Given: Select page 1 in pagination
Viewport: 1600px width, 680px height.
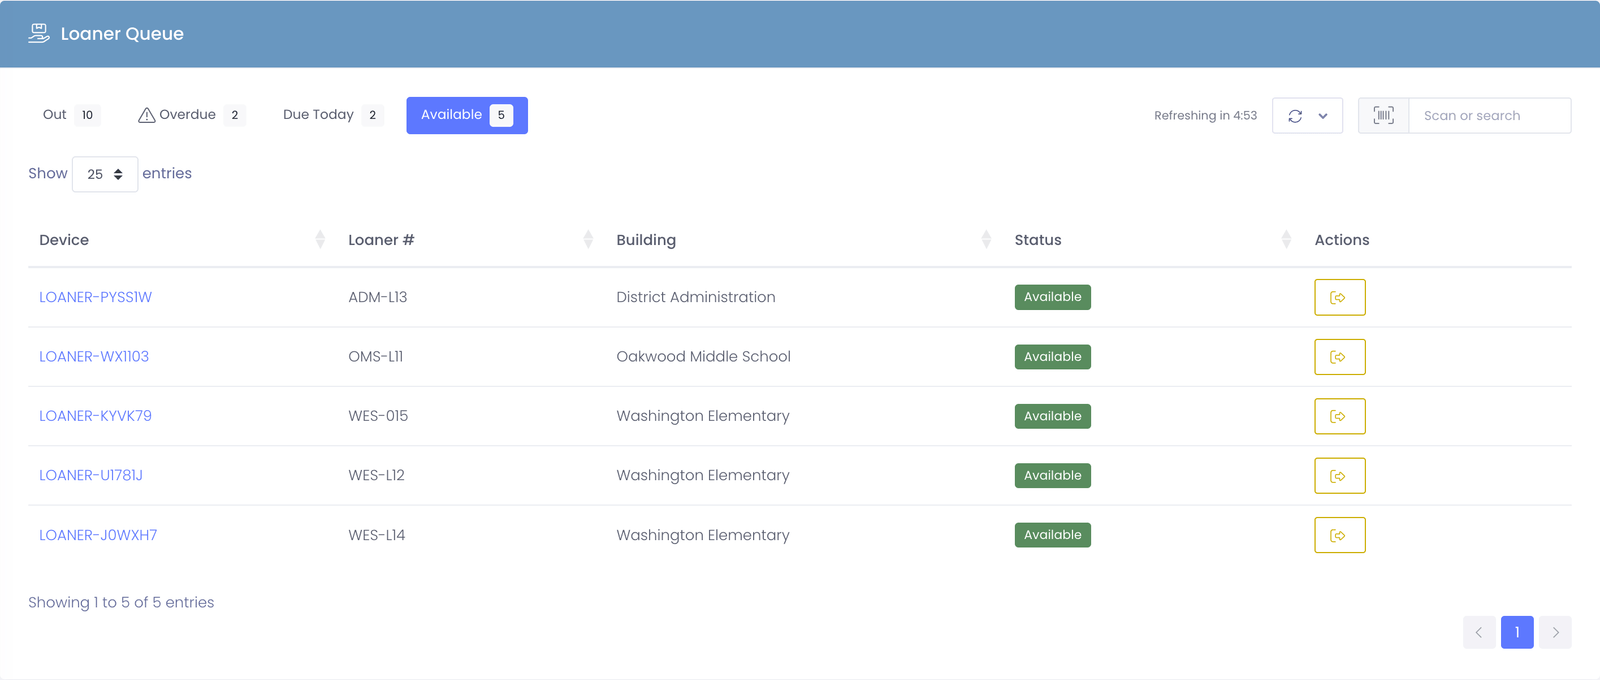Looking at the screenshot, I should click(x=1517, y=632).
